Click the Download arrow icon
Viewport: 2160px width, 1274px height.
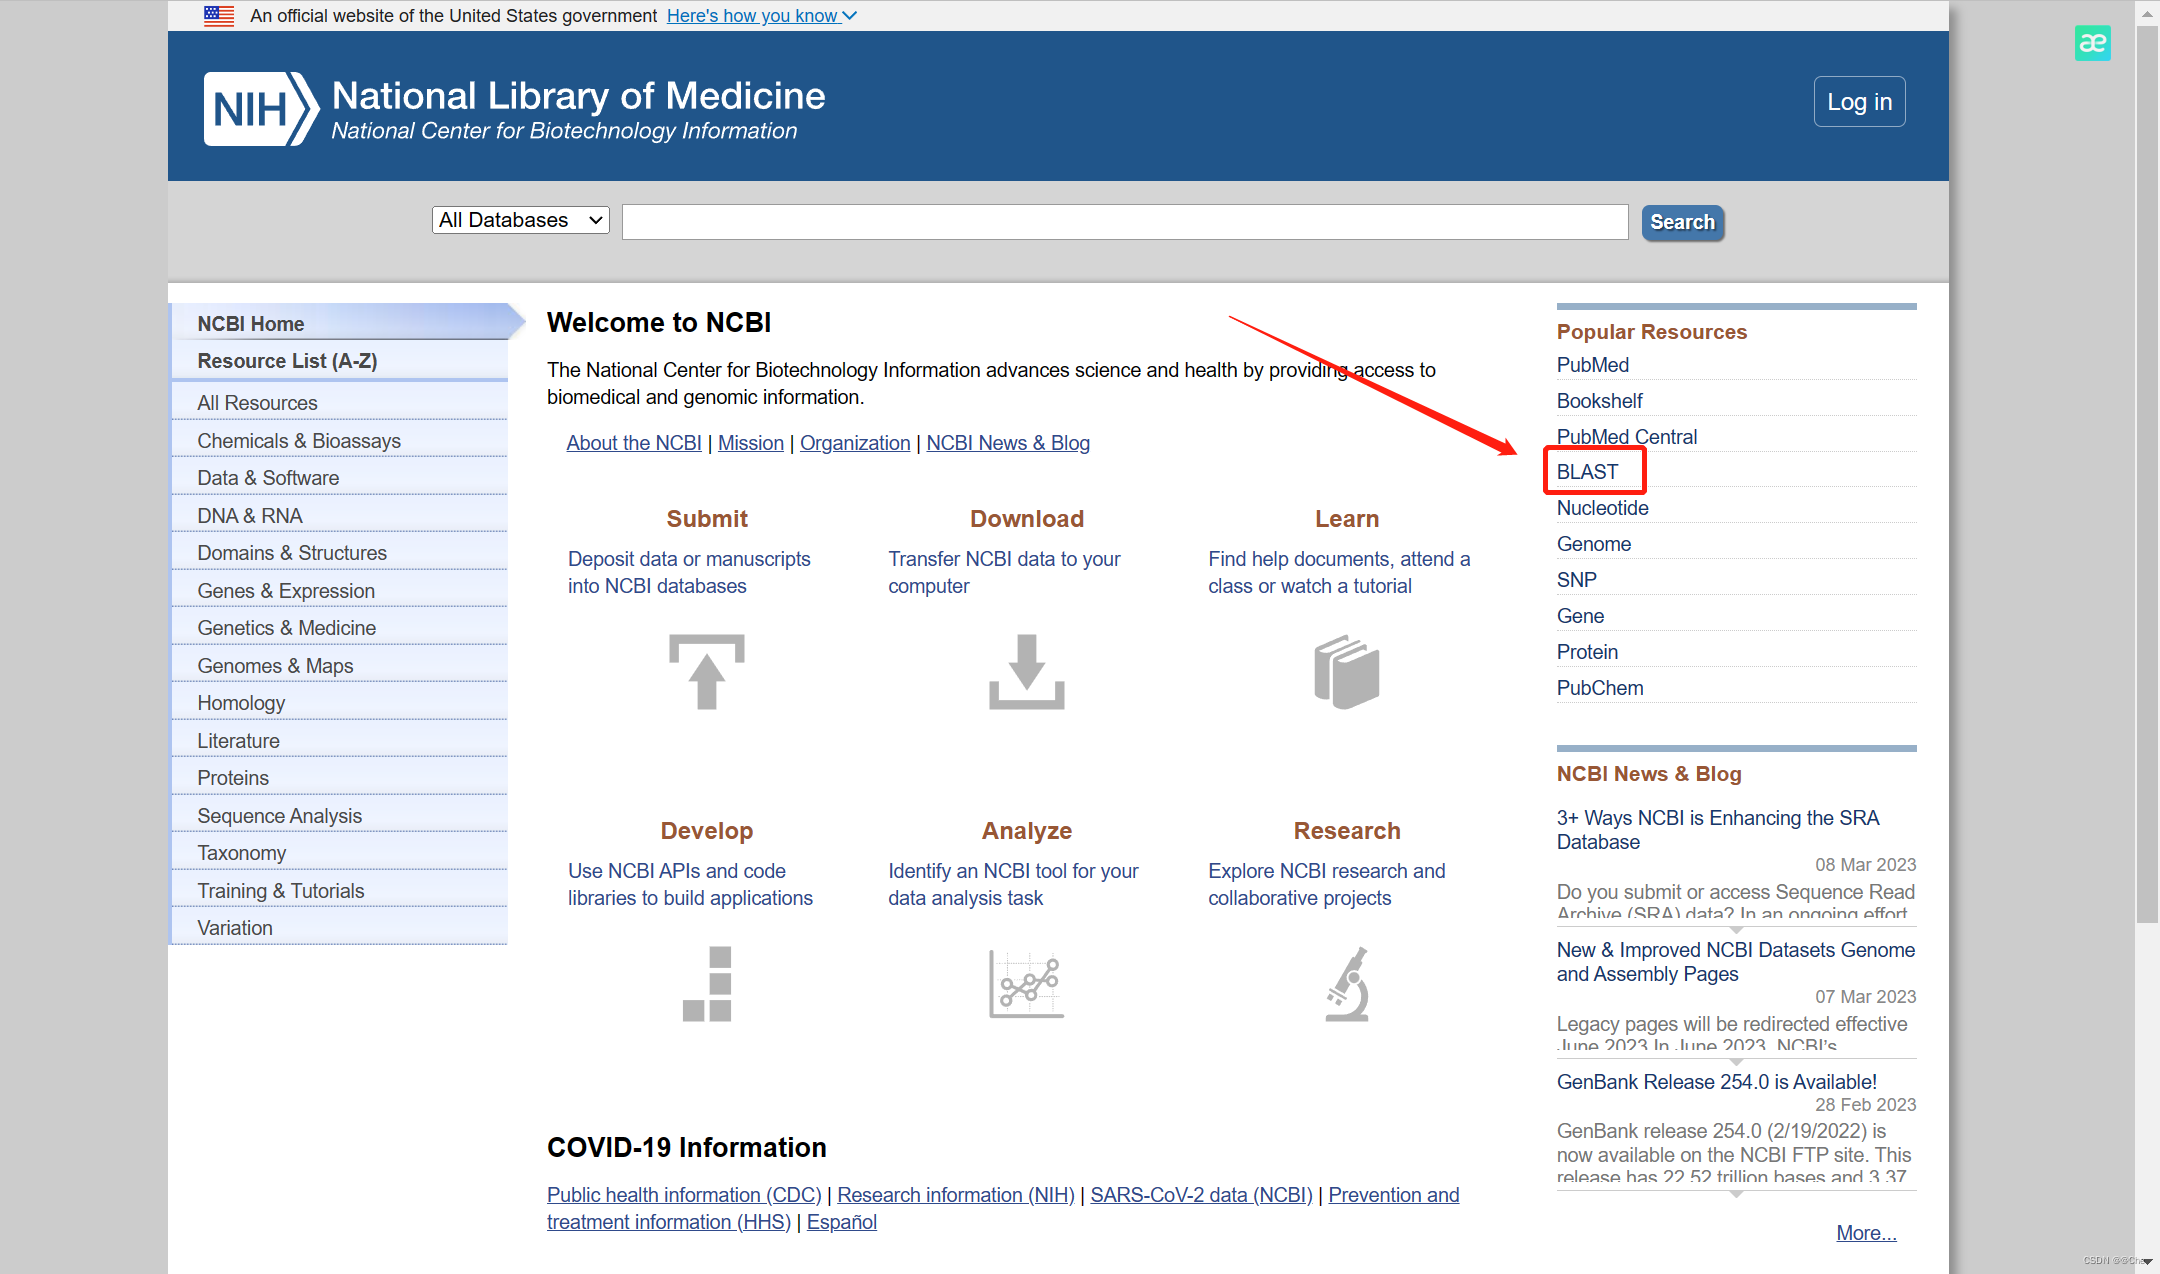1026,672
